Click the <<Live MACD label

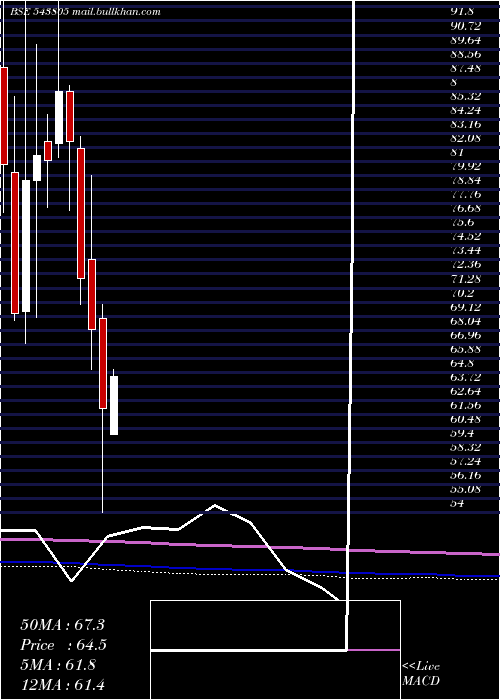pos(421,673)
